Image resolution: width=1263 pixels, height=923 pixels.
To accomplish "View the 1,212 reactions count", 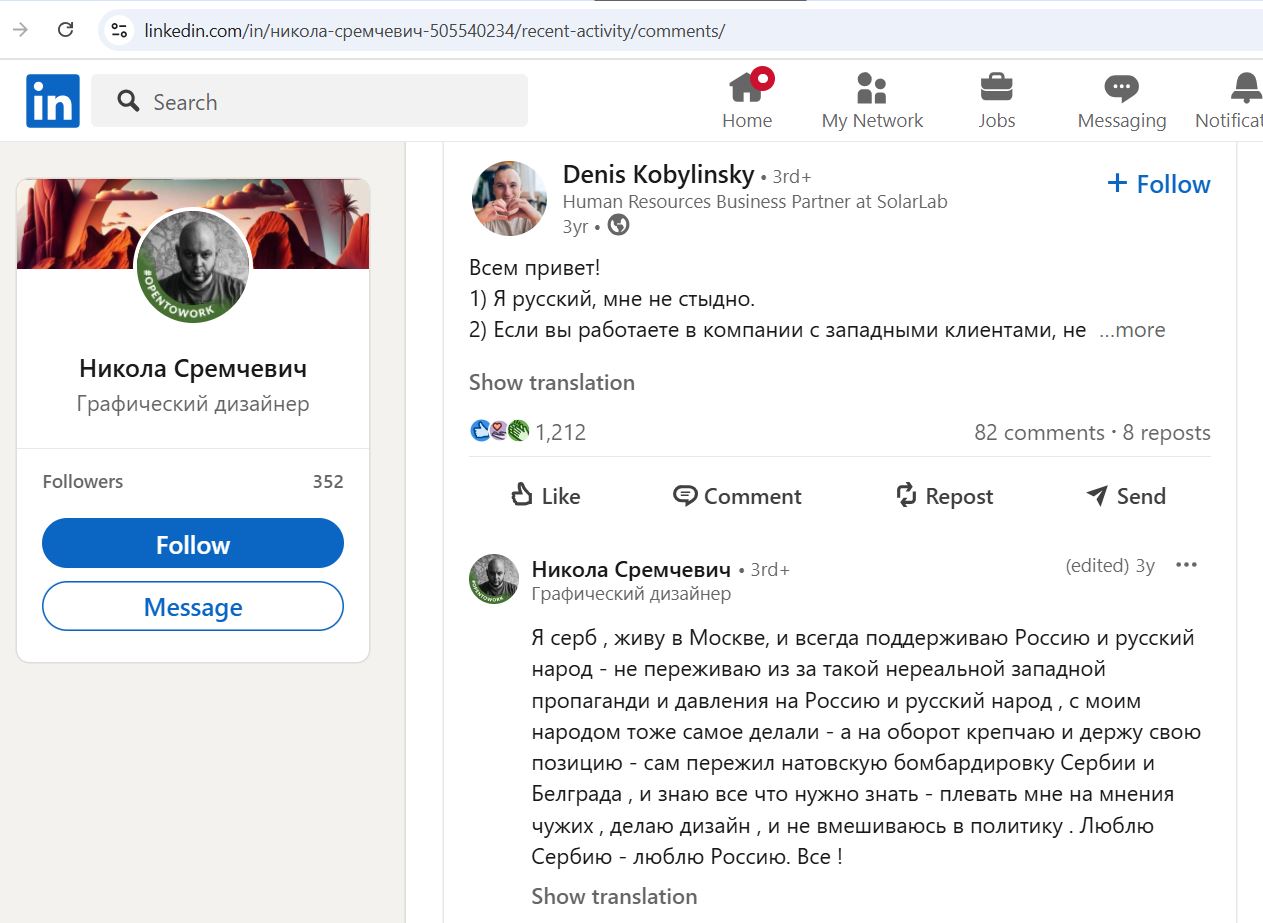I will [x=560, y=432].
